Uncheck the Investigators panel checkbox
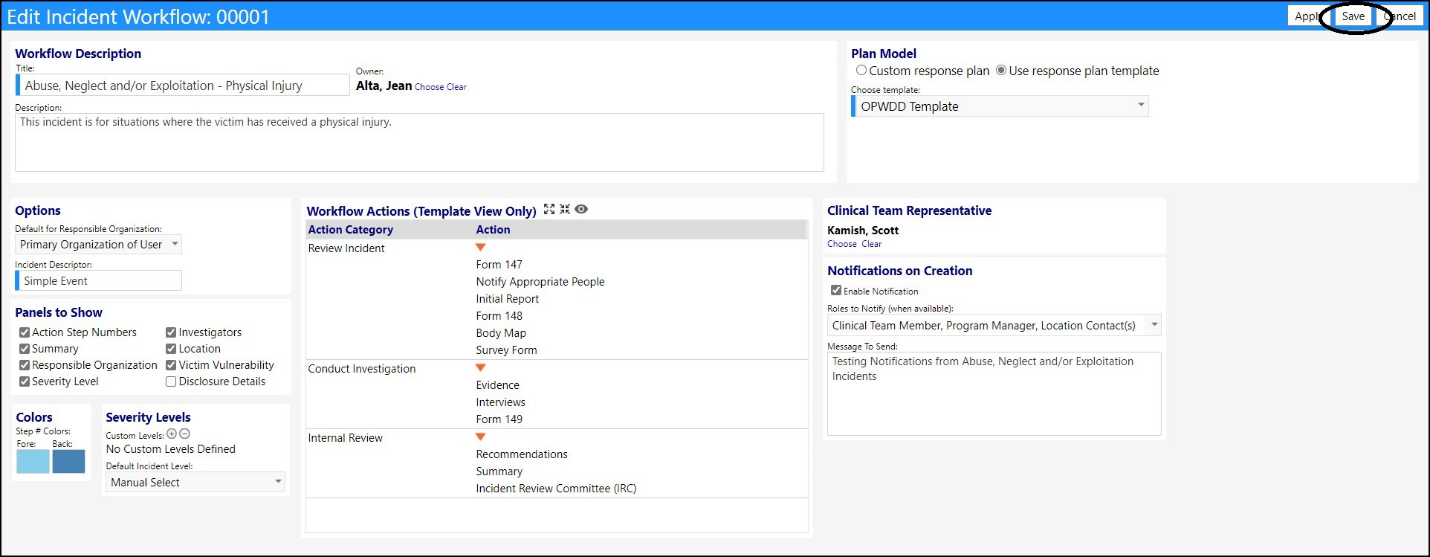The width and height of the screenshot is (1430, 557). (171, 332)
